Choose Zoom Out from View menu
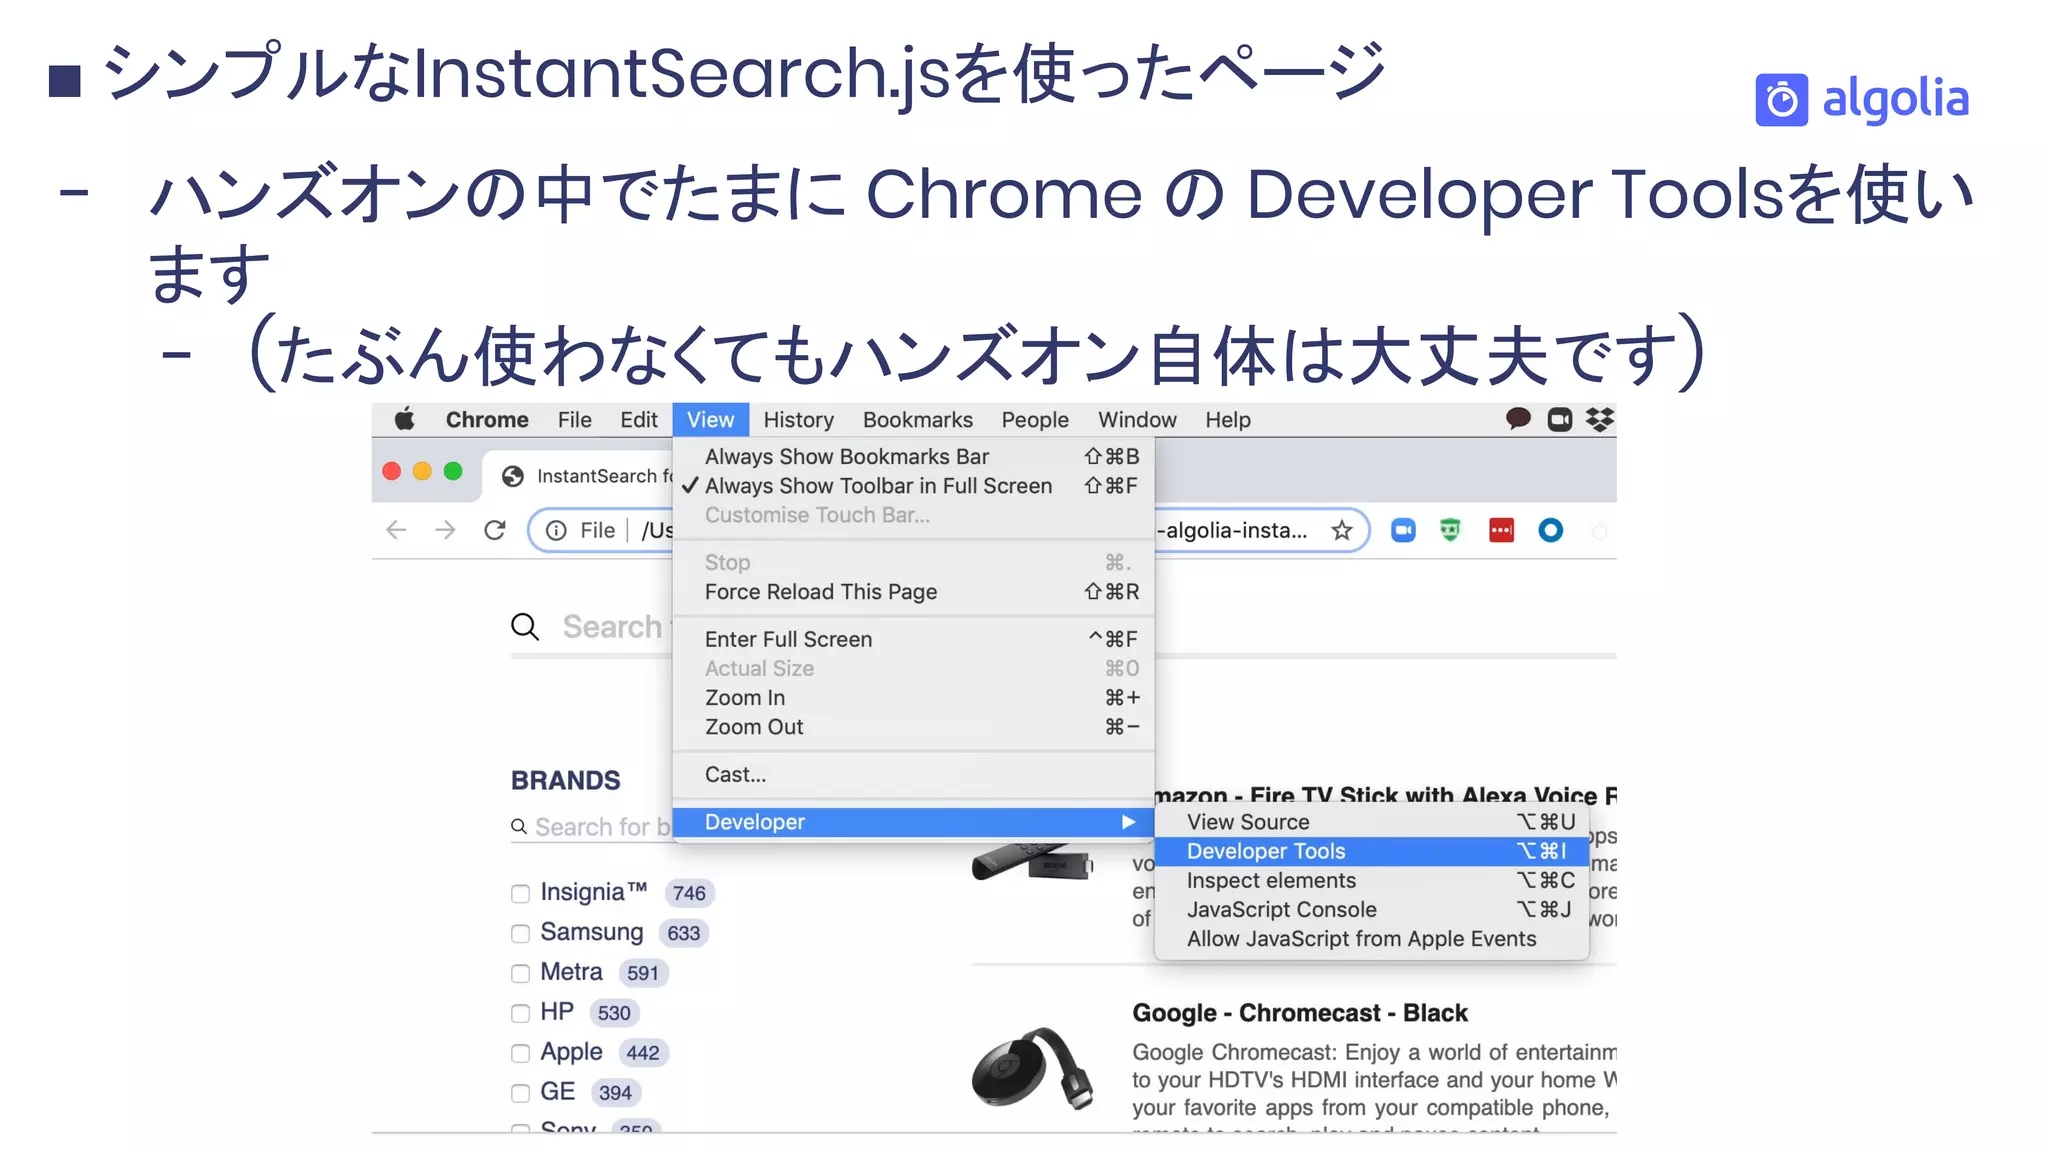The width and height of the screenshot is (2048, 1152). pyautogui.click(x=913, y=727)
